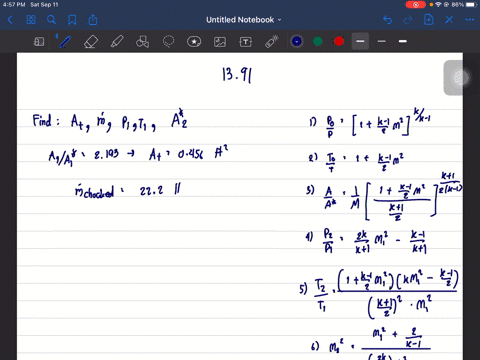Select the Eraser tool
This screenshot has width=480, height=360.
pyautogui.click(x=91, y=42)
